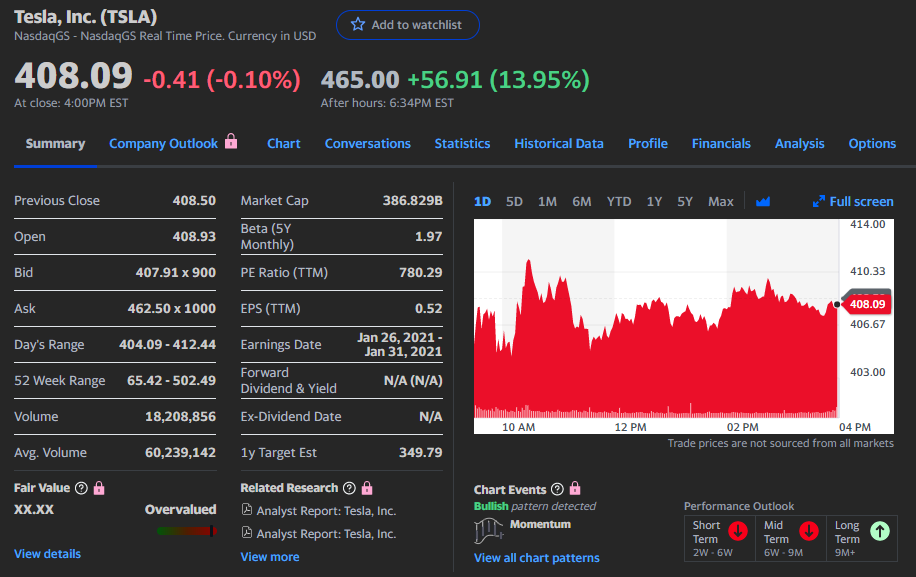Click the Earnings Date Jan 26, 2021 value

(x=400, y=345)
